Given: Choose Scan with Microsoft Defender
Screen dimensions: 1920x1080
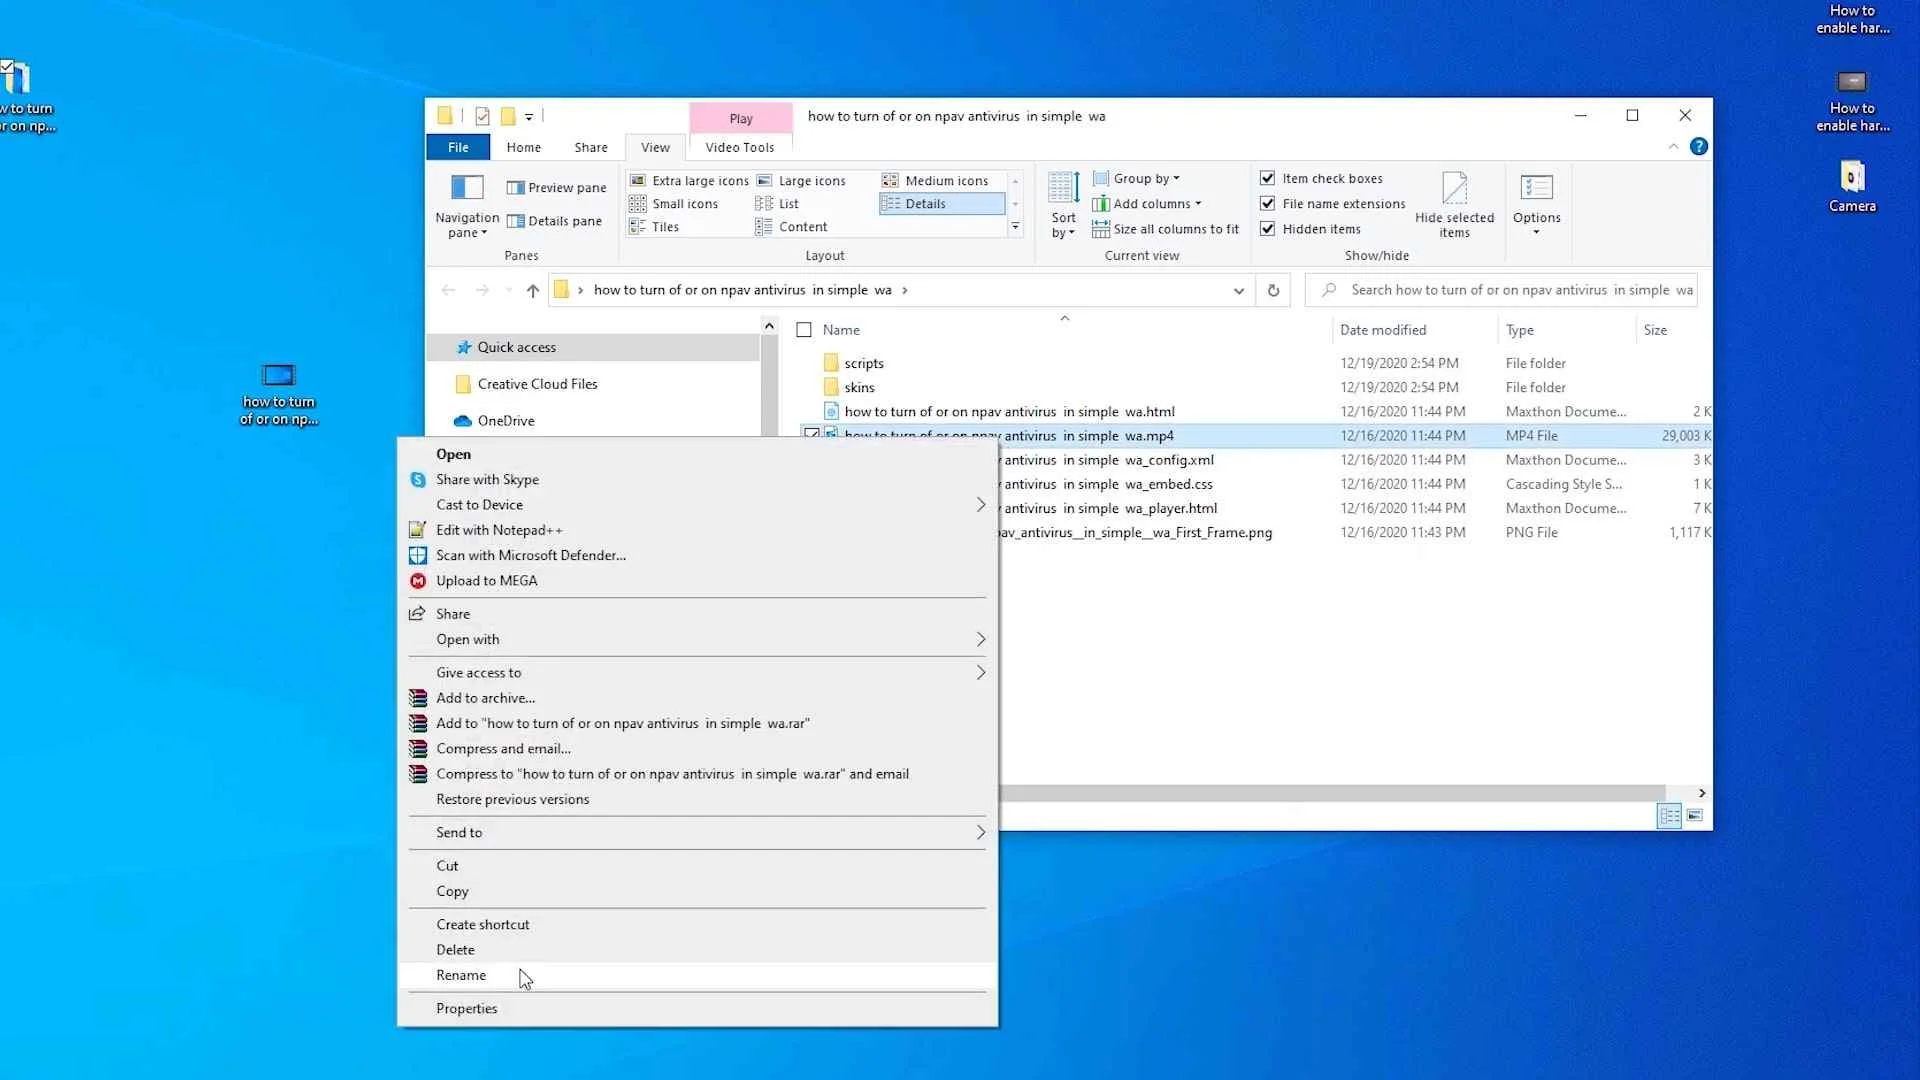Looking at the screenshot, I should click(x=697, y=555).
